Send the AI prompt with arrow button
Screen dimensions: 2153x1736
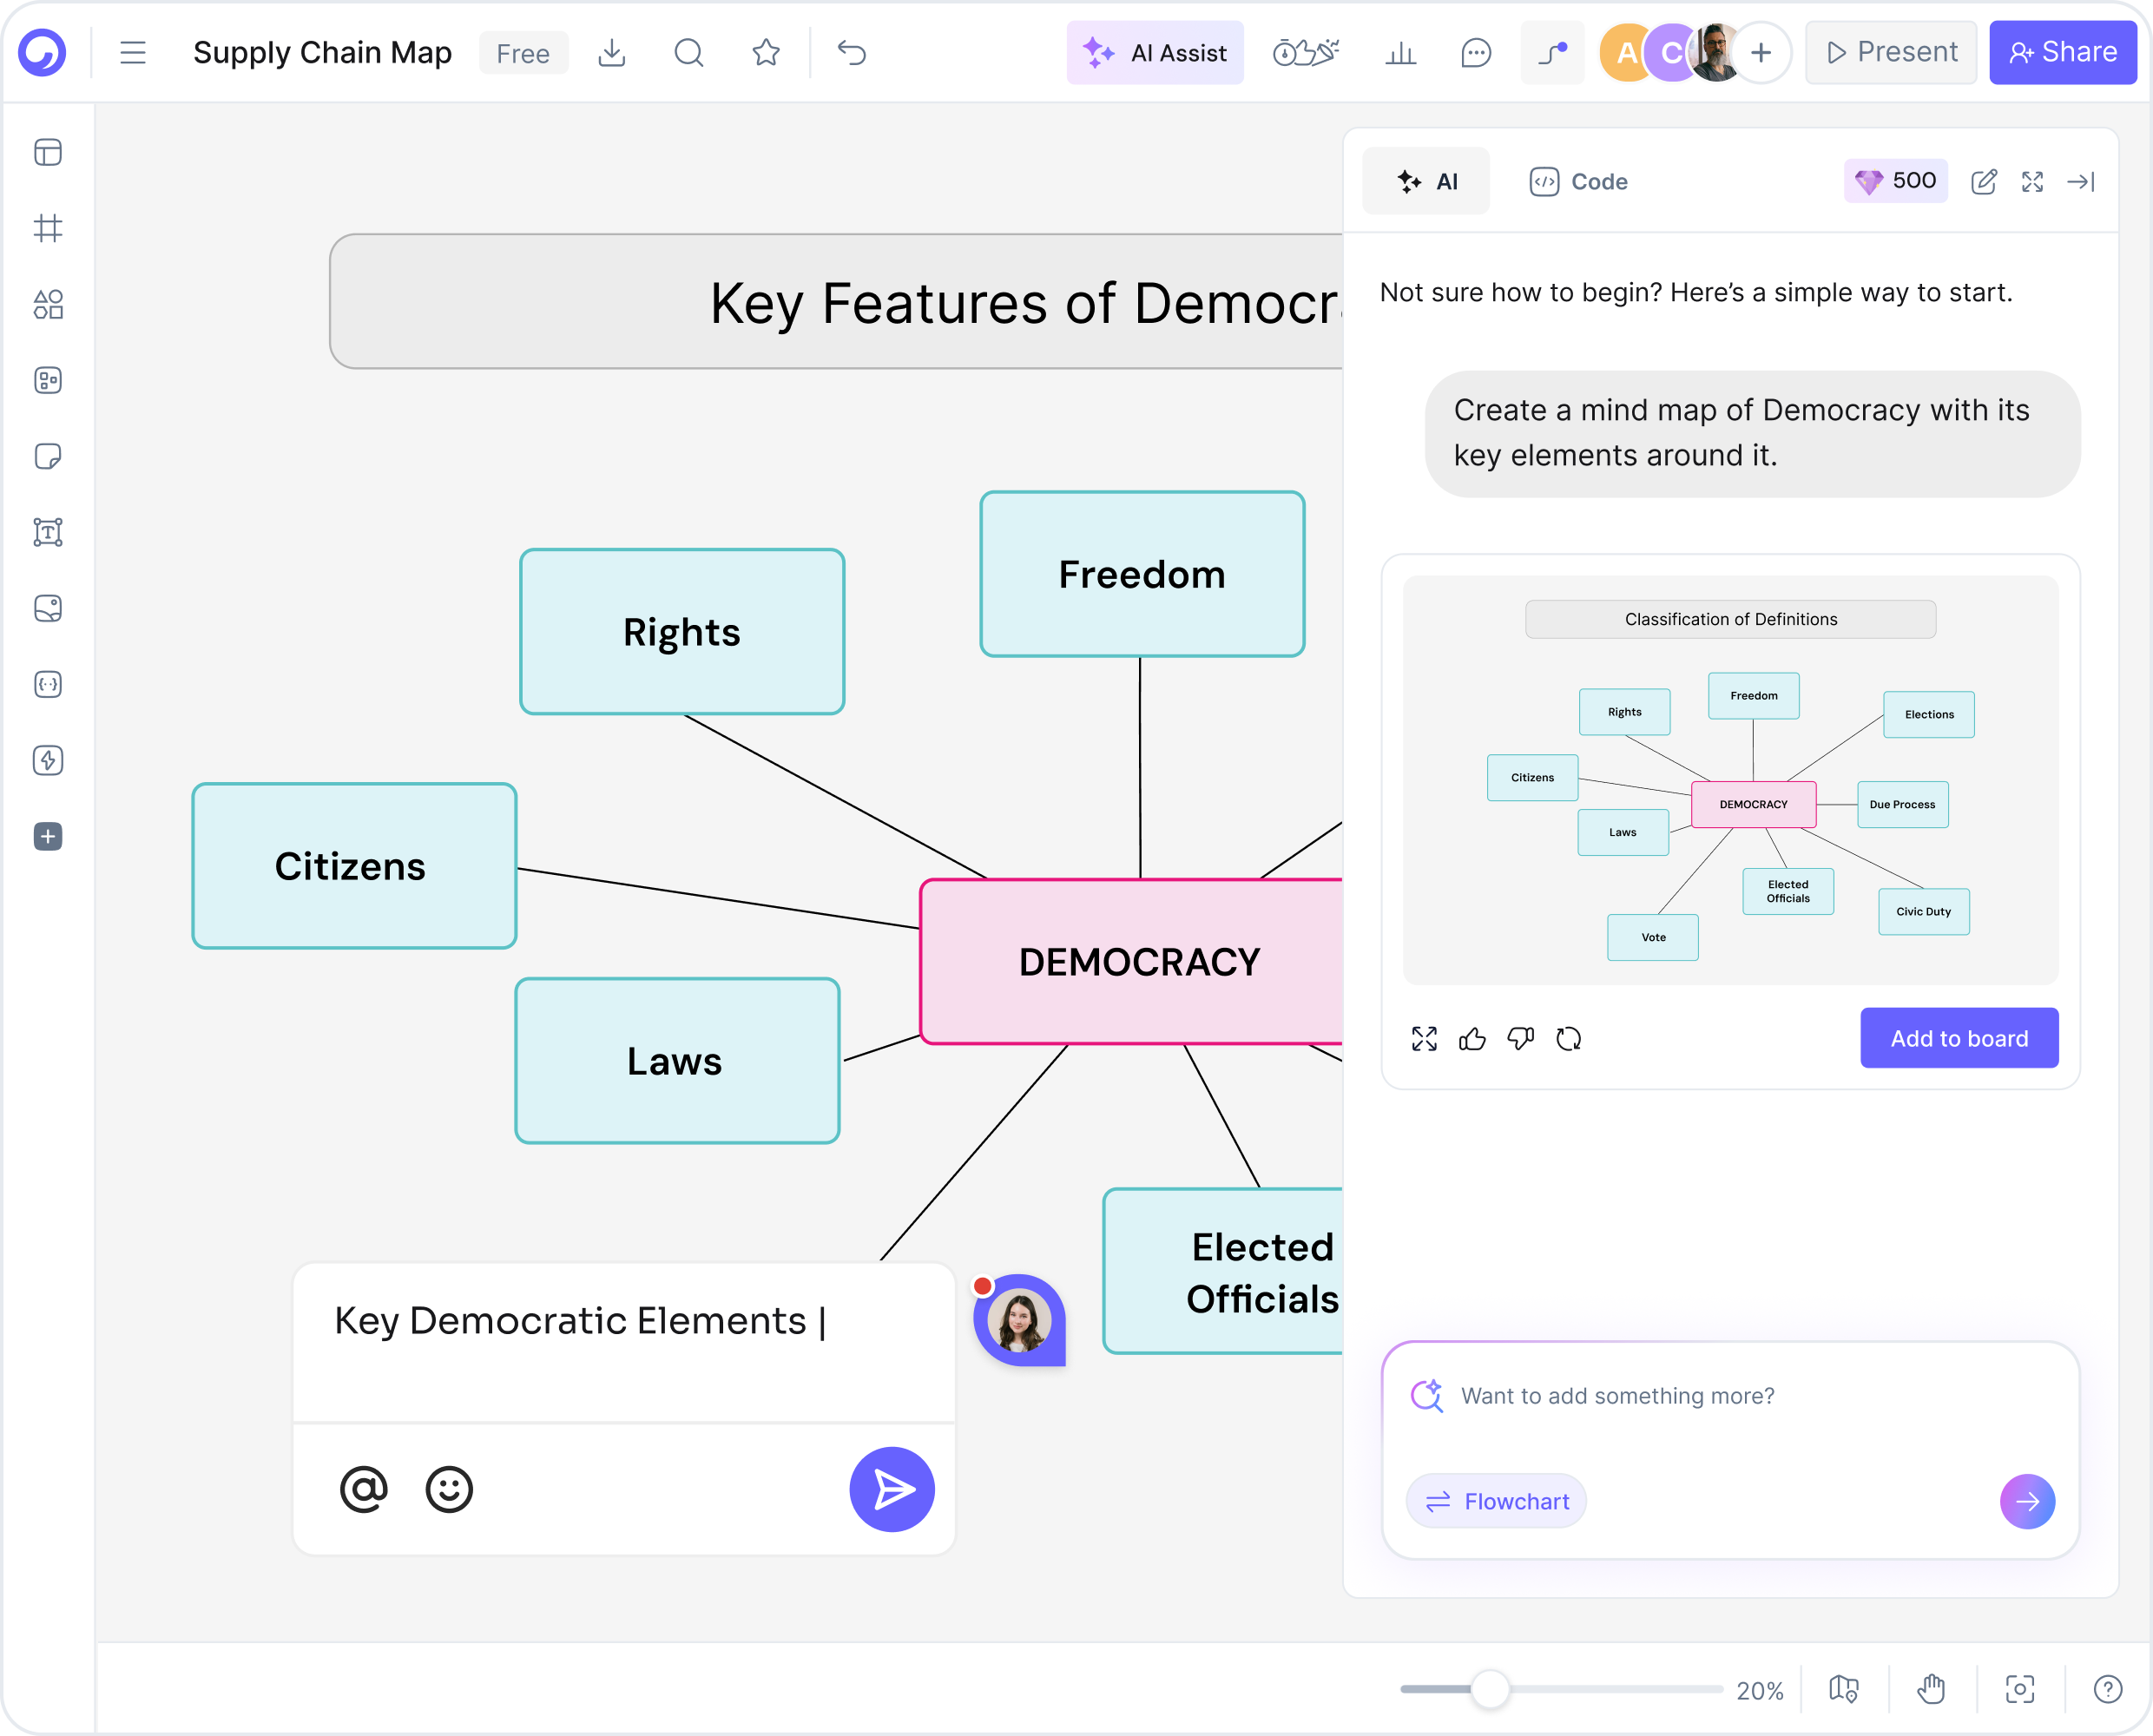pos(2027,1502)
